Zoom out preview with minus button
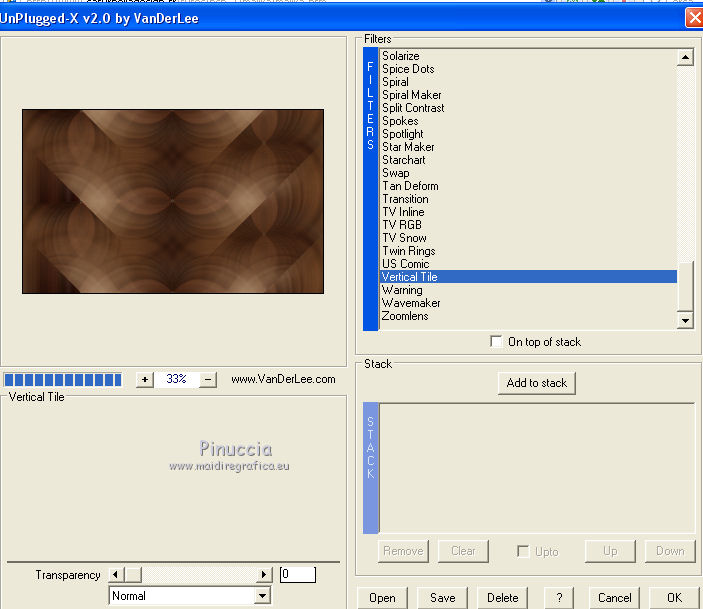Screen dimensions: 703x609 point(208,379)
